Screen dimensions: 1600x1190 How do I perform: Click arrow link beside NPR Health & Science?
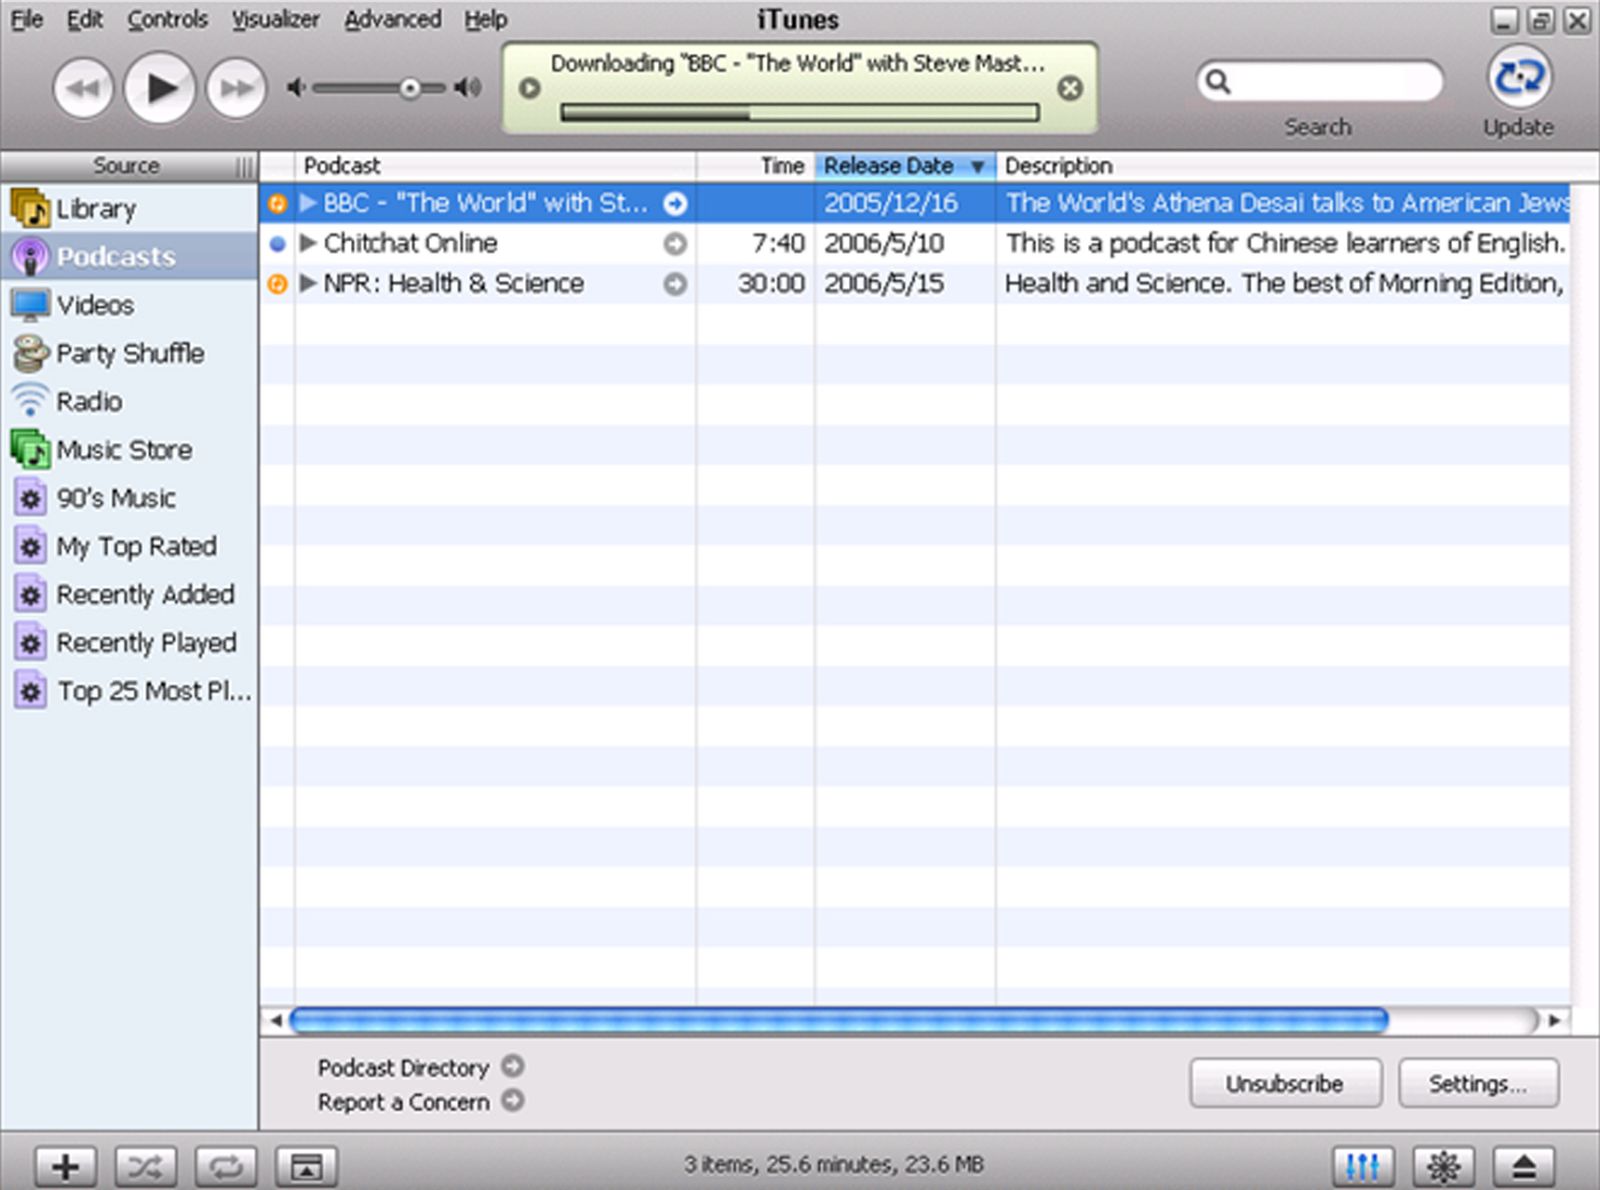pos(676,284)
